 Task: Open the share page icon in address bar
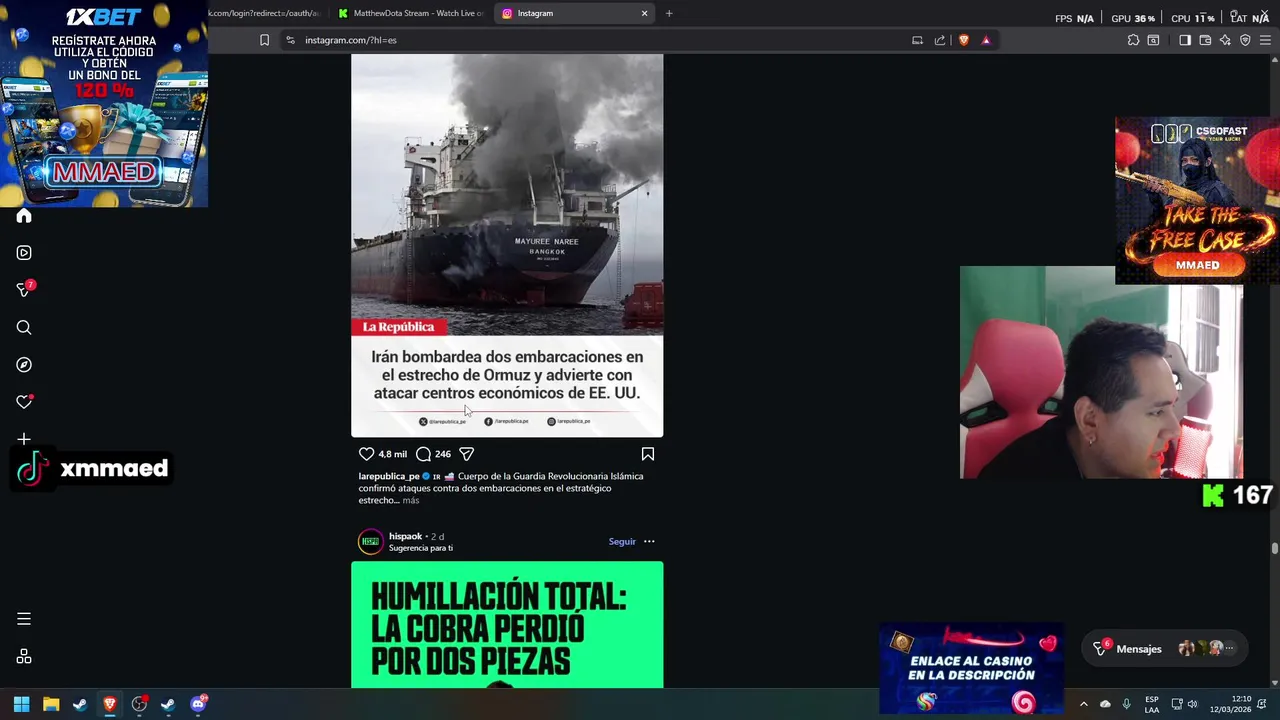click(940, 40)
